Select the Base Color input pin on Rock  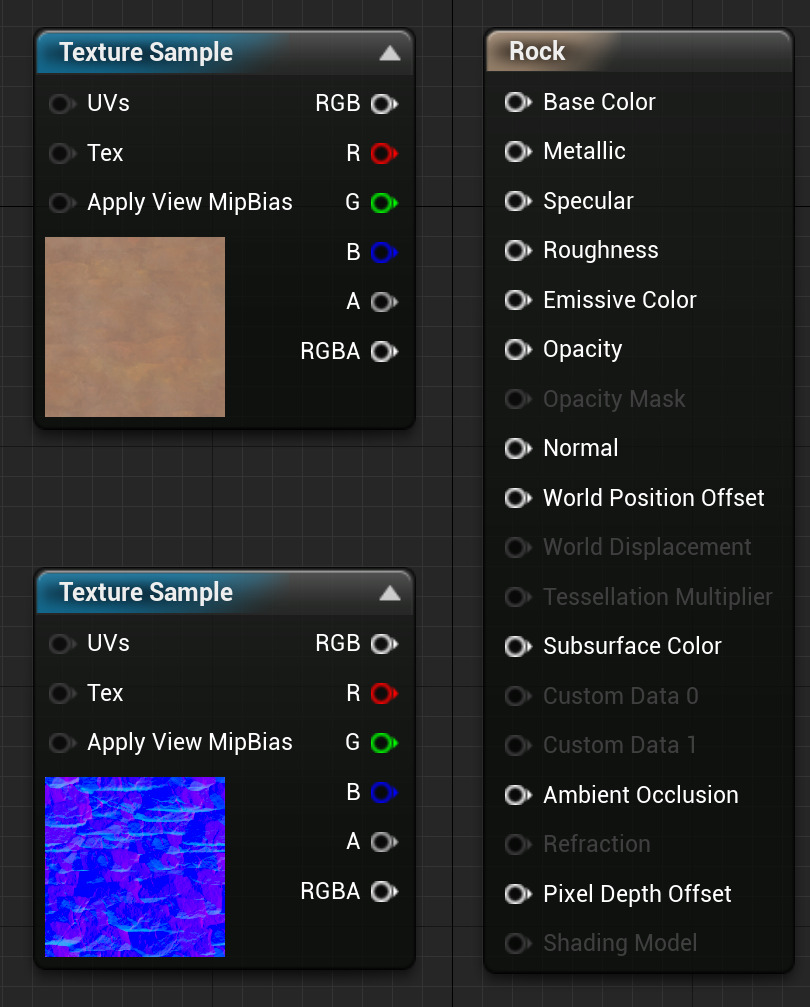(x=517, y=102)
